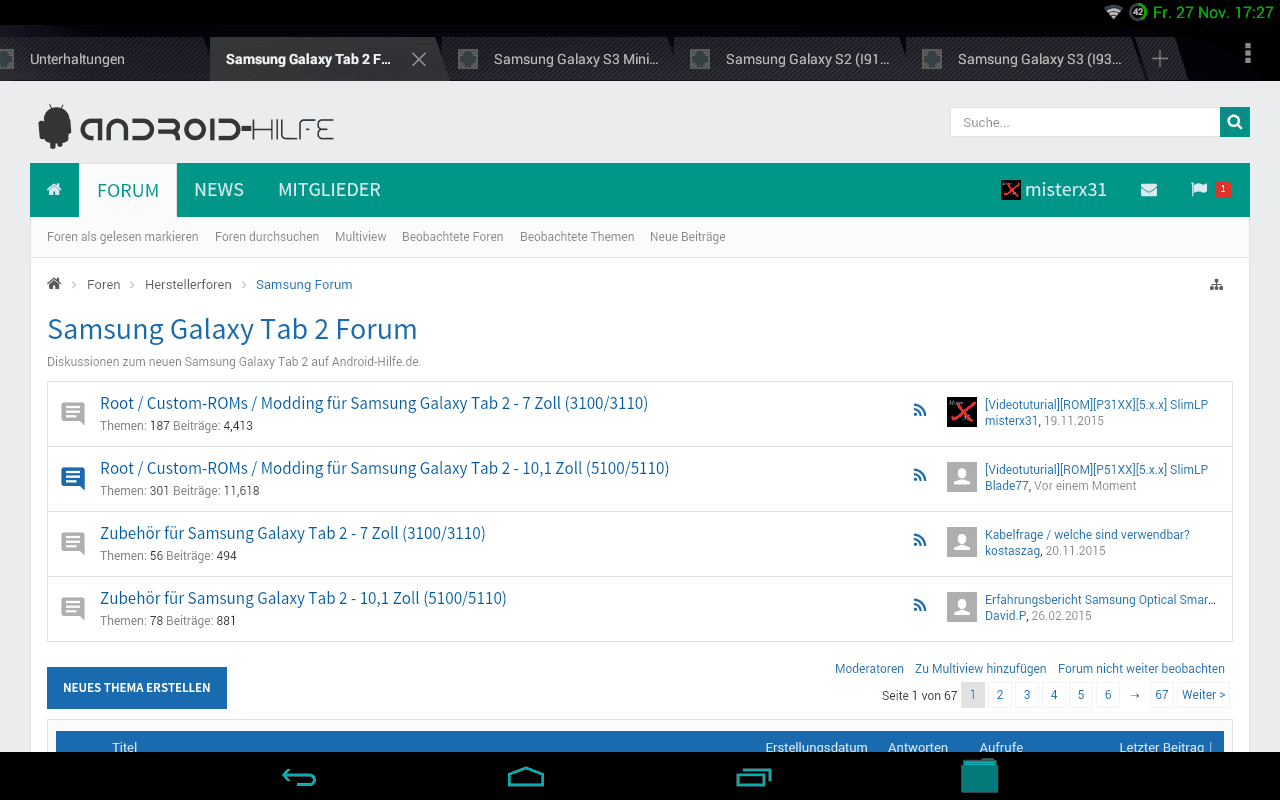
Task: Click Samsung Forum breadcrumb
Action: tap(304, 285)
